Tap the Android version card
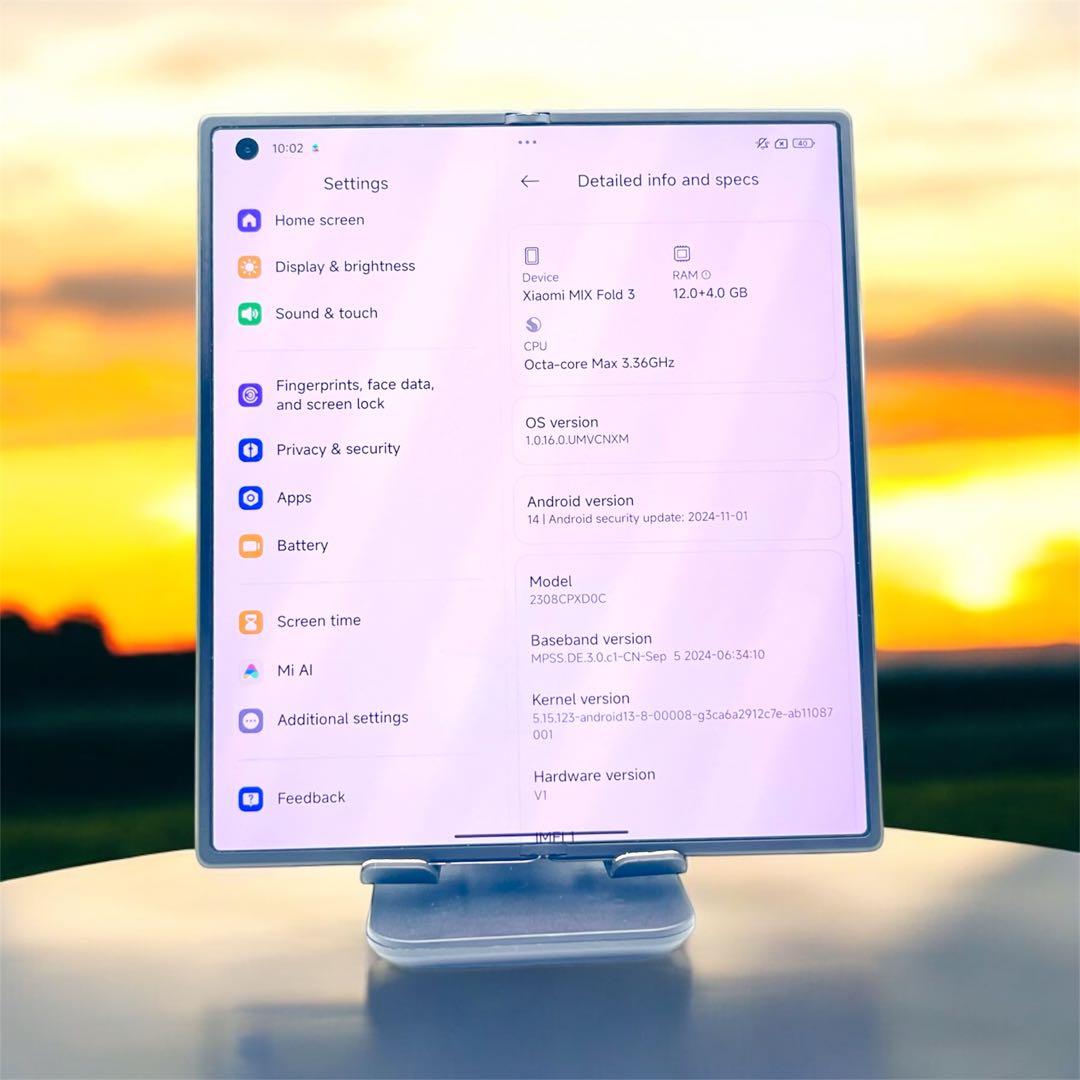The image size is (1080, 1080). (x=678, y=508)
